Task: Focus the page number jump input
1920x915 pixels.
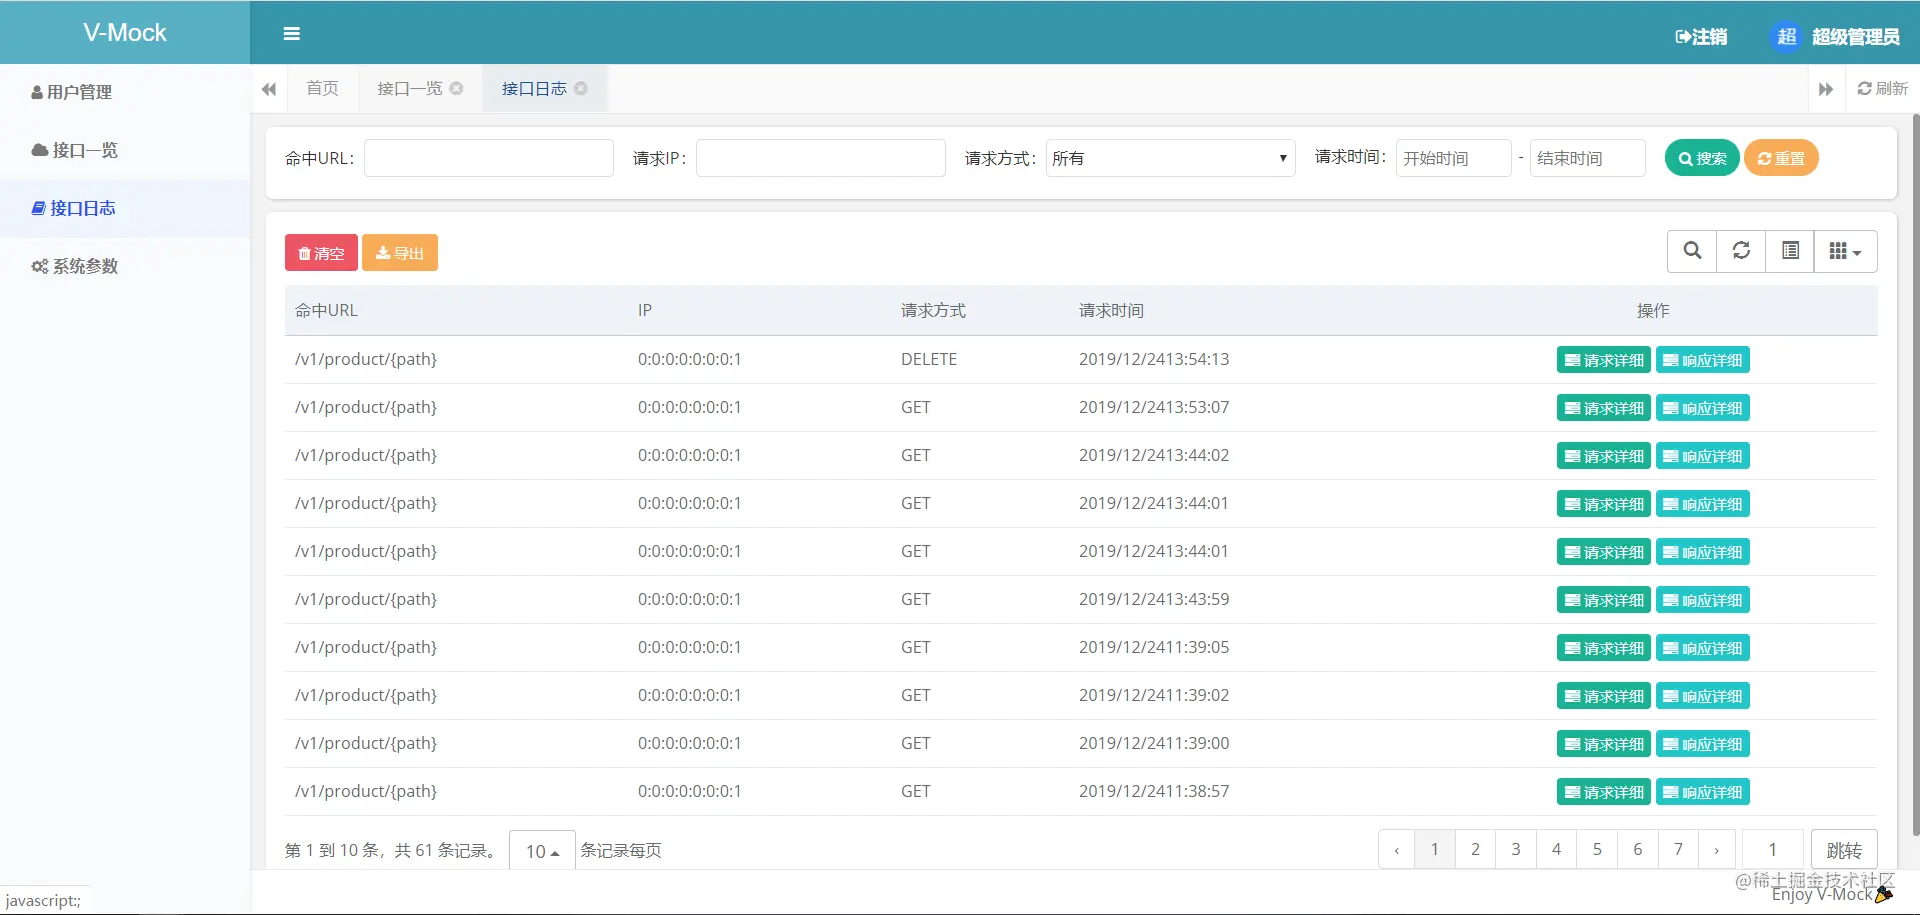Action: coord(1773,850)
